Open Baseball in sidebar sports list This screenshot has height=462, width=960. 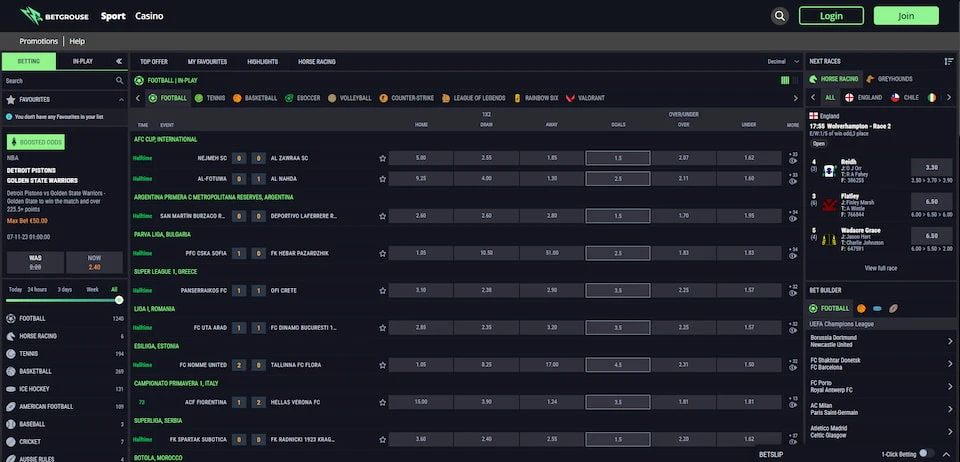(64, 424)
